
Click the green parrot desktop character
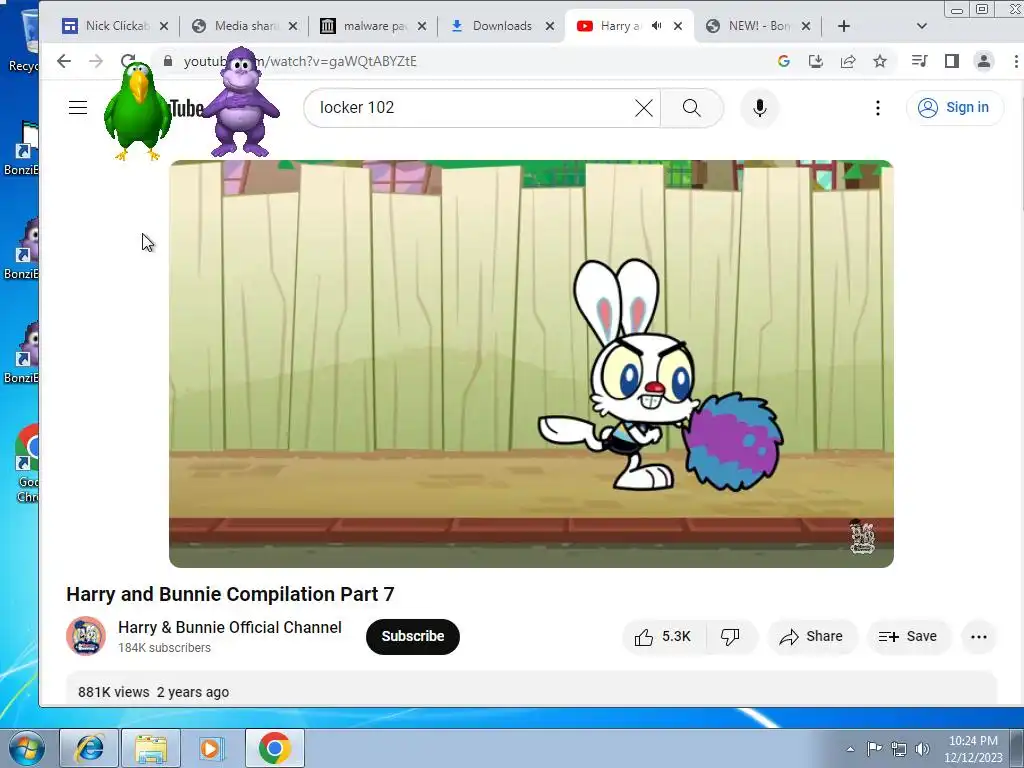point(138,111)
